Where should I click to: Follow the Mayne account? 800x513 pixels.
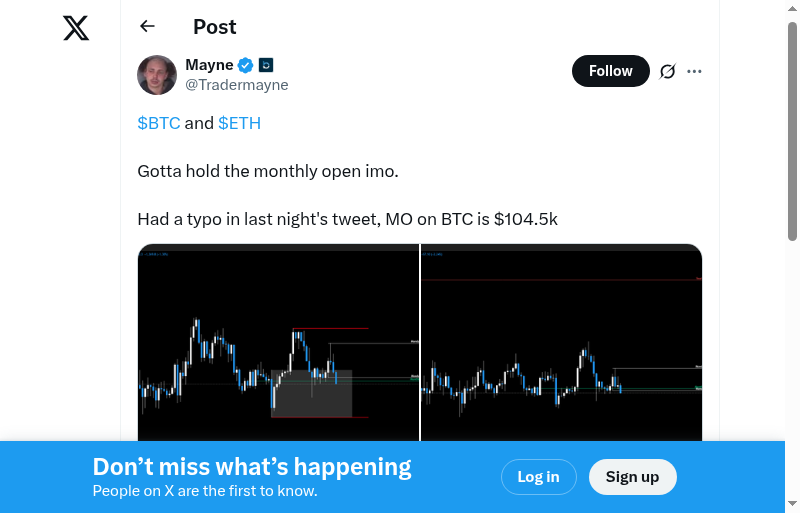tap(610, 71)
